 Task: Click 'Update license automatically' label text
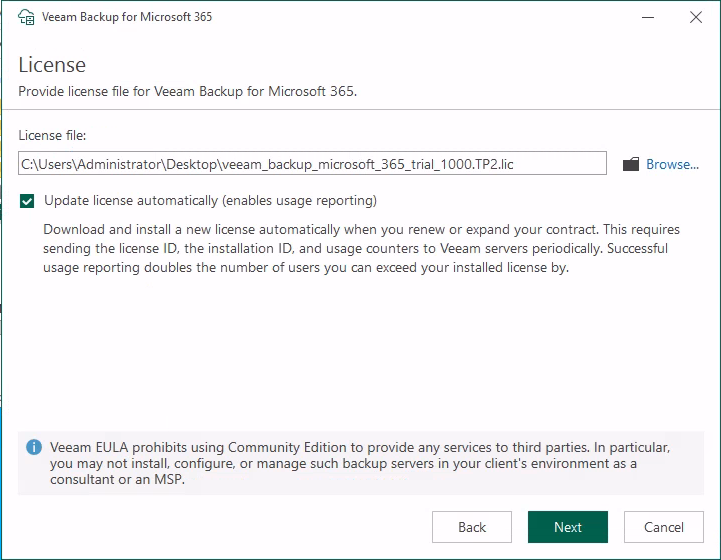pyautogui.click(x=210, y=200)
